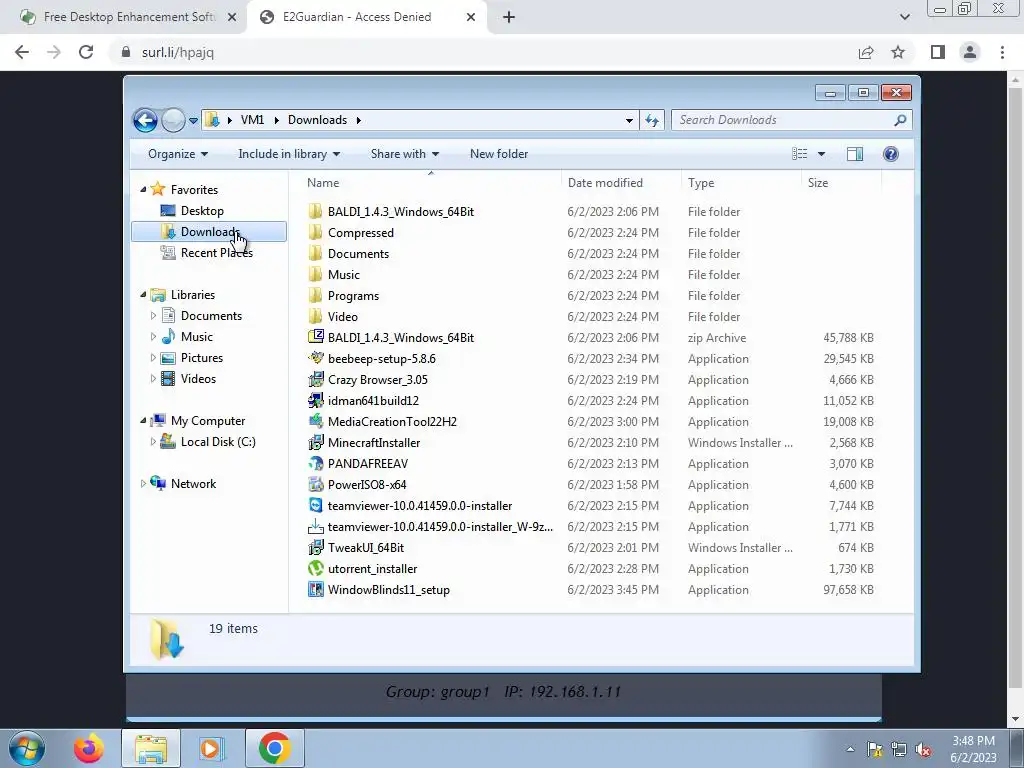This screenshot has width=1024, height=768.
Task: Launch Firefox from the taskbar
Action: point(89,748)
